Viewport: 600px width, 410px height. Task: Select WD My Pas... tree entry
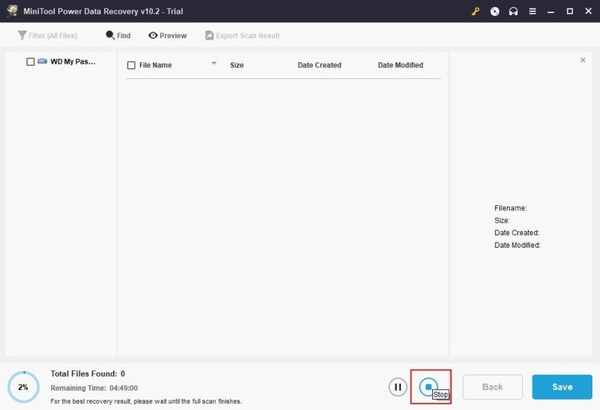[73, 62]
